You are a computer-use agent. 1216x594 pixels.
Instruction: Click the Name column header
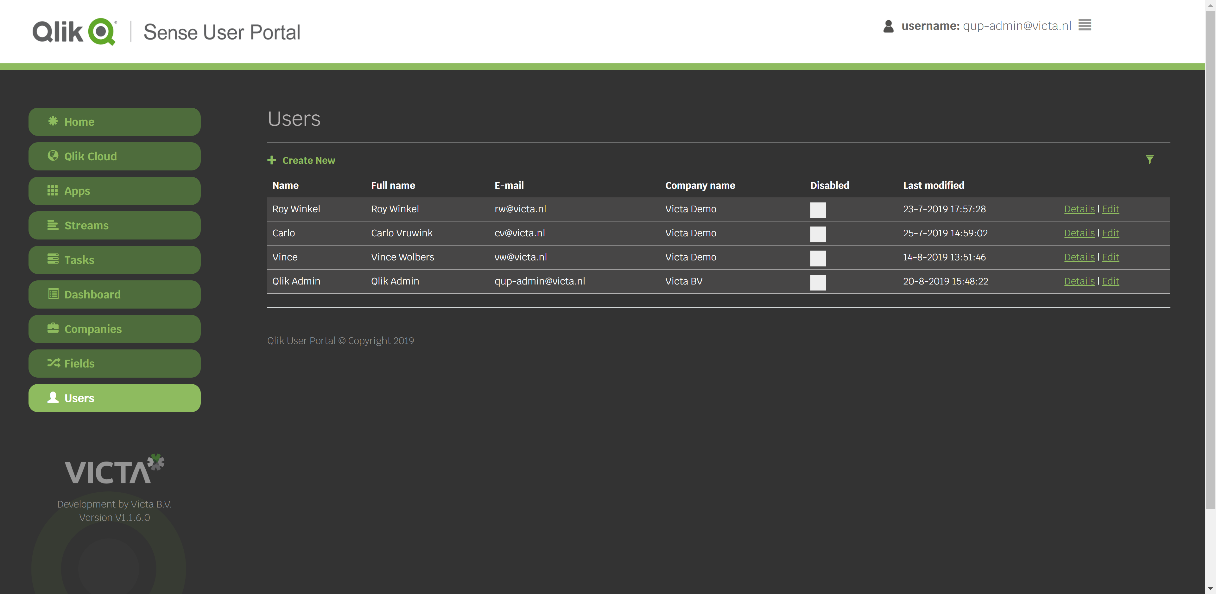(285, 185)
